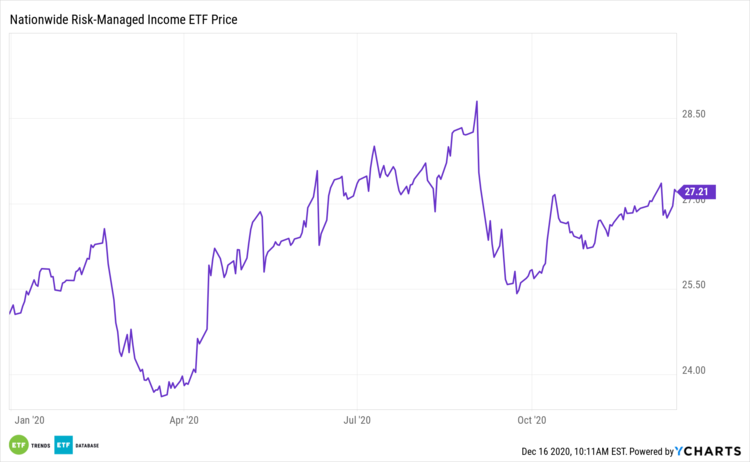Click the highest peak of the price line
This screenshot has height=462, width=750.
(x=477, y=101)
